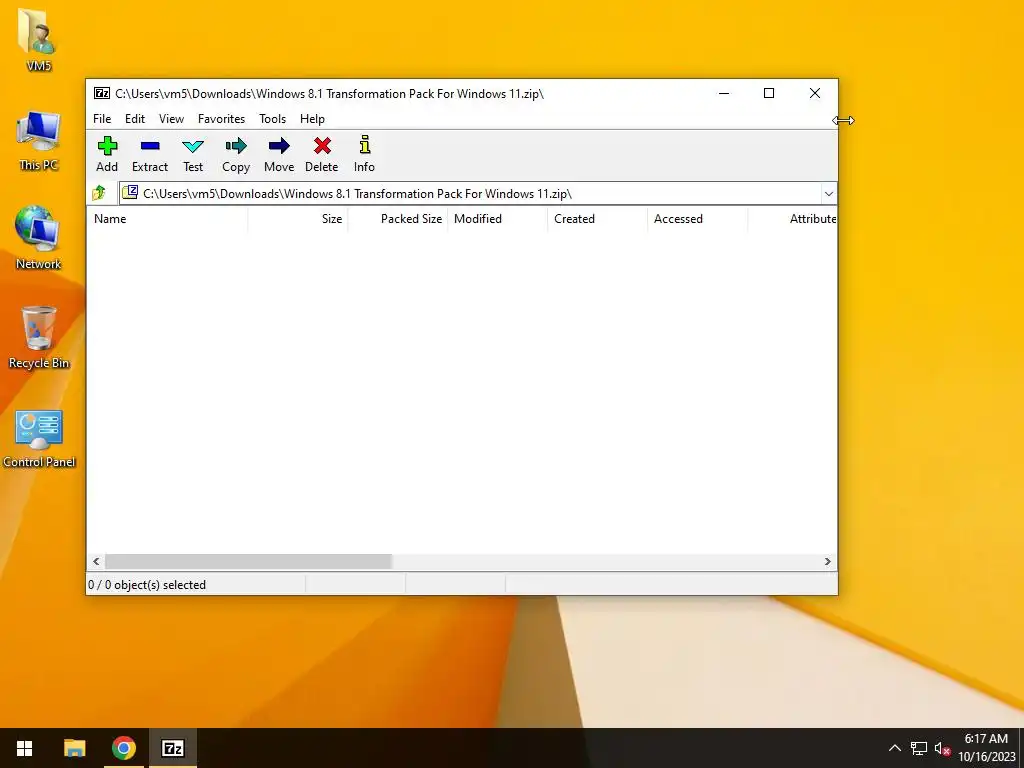Image resolution: width=1024 pixels, height=768 pixels.
Task: Sort by the Name column
Action: (x=167, y=219)
